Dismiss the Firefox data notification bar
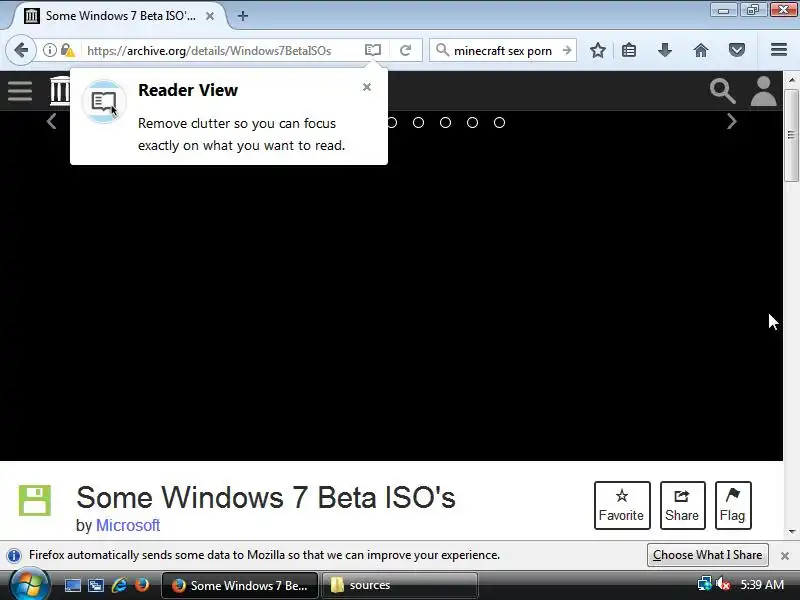The image size is (800, 600). pyautogui.click(x=785, y=556)
